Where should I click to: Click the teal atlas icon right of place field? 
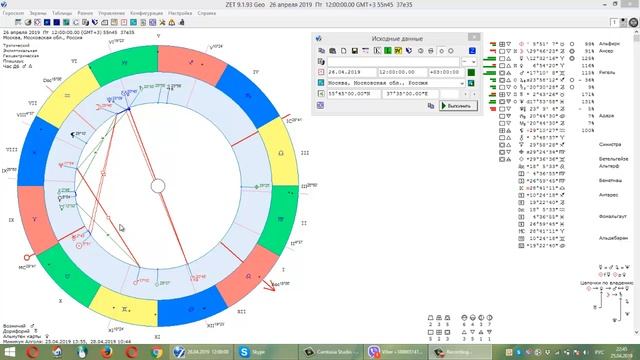(x=471, y=83)
